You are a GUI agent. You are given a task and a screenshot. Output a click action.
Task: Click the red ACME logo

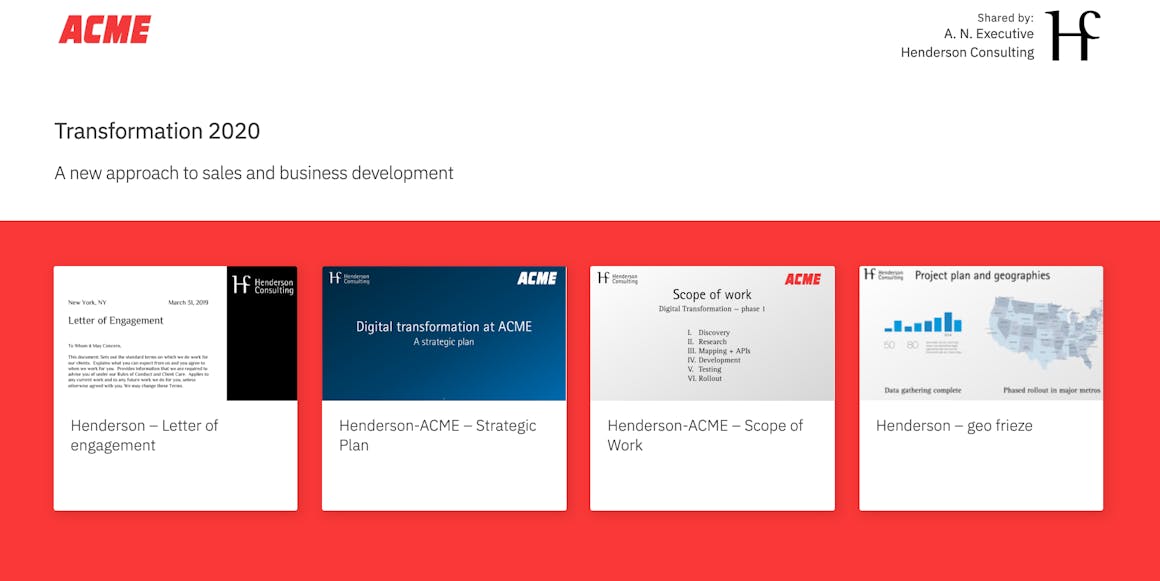tap(105, 30)
